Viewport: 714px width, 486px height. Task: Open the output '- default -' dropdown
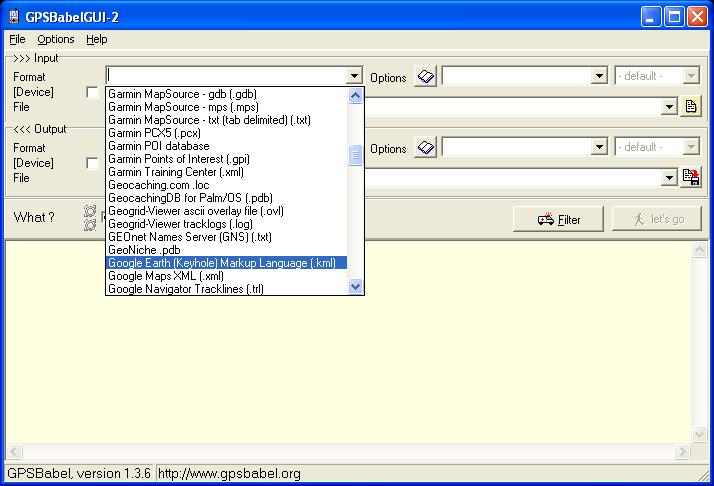[x=691, y=147]
